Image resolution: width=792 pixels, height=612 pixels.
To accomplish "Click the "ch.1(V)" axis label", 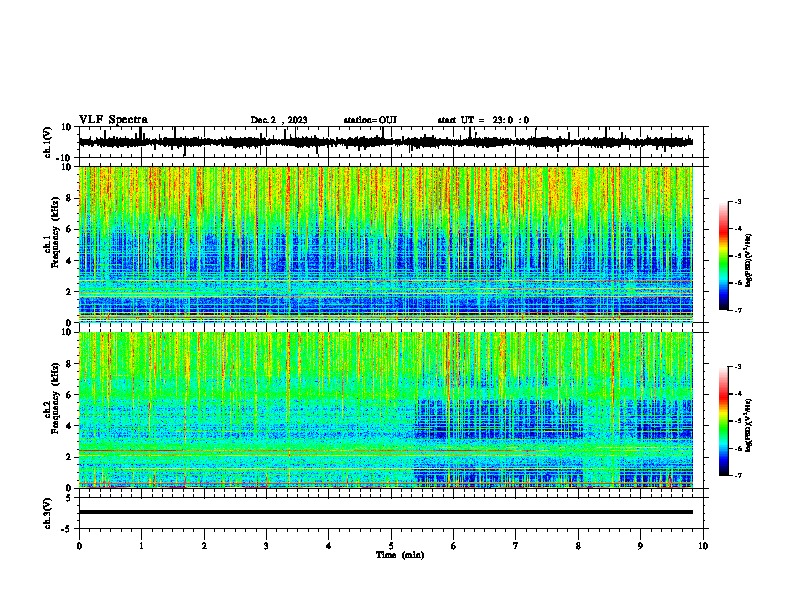I will click(x=48, y=142).
